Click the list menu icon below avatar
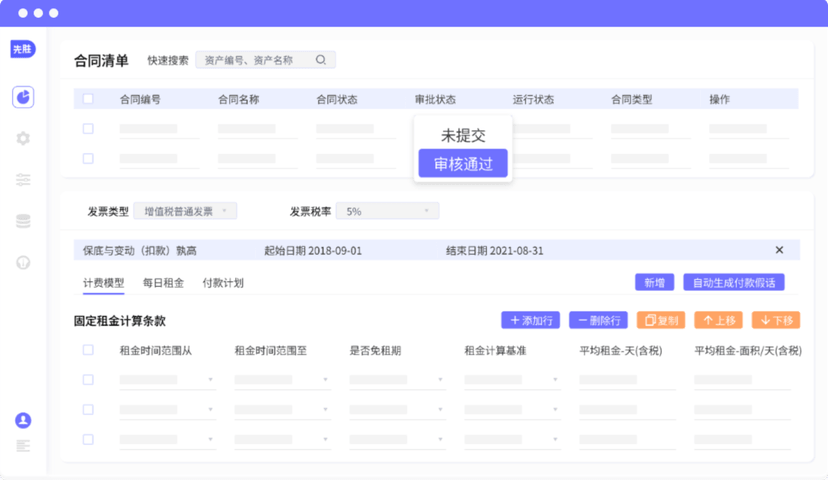This screenshot has width=828, height=480. point(23,446)
